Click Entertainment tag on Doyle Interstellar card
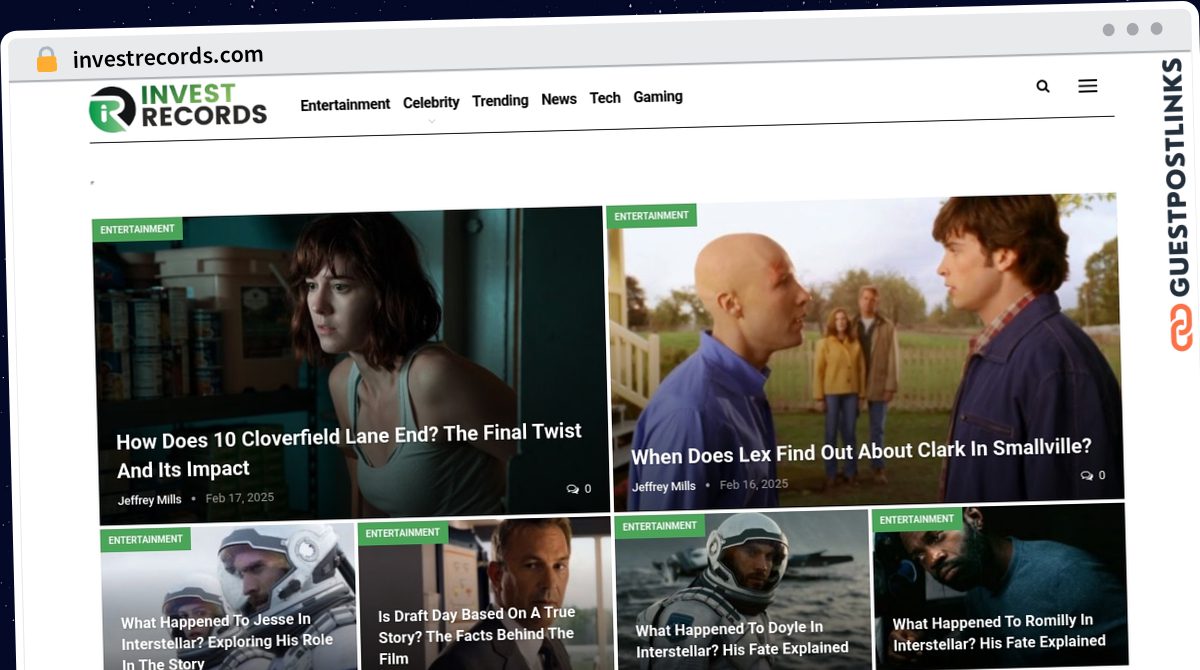 660,526
